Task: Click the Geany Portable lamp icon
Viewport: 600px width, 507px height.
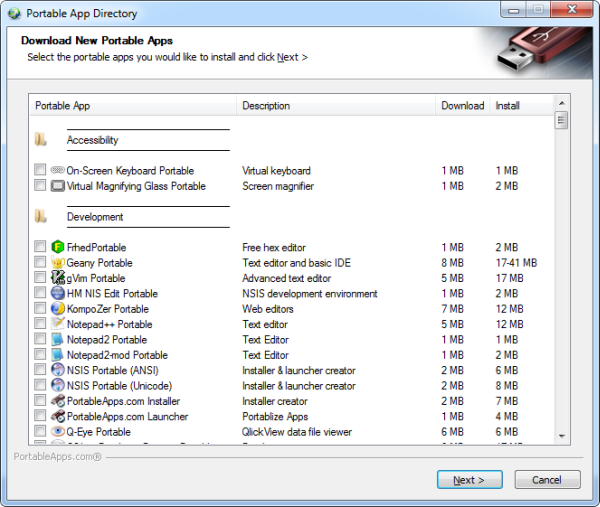Action: [x=57, y=262]
